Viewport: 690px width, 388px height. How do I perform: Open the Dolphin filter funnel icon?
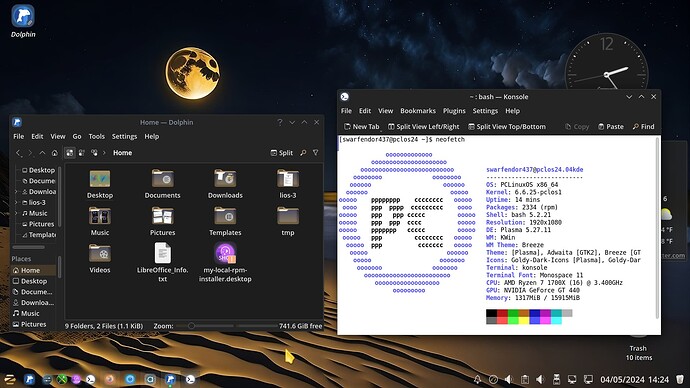pyautogui.click(x=316, y=153)
